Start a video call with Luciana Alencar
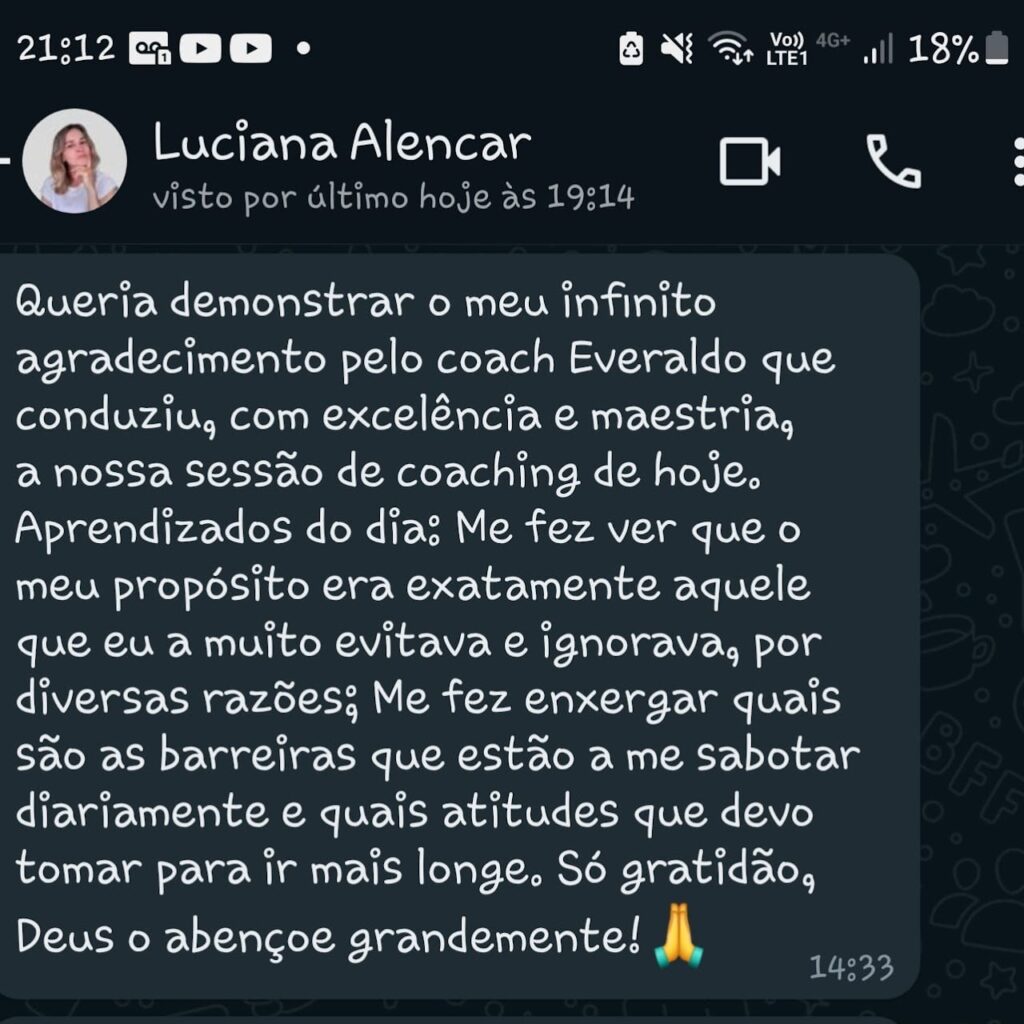1024x1024 pixels. point(750,161)
